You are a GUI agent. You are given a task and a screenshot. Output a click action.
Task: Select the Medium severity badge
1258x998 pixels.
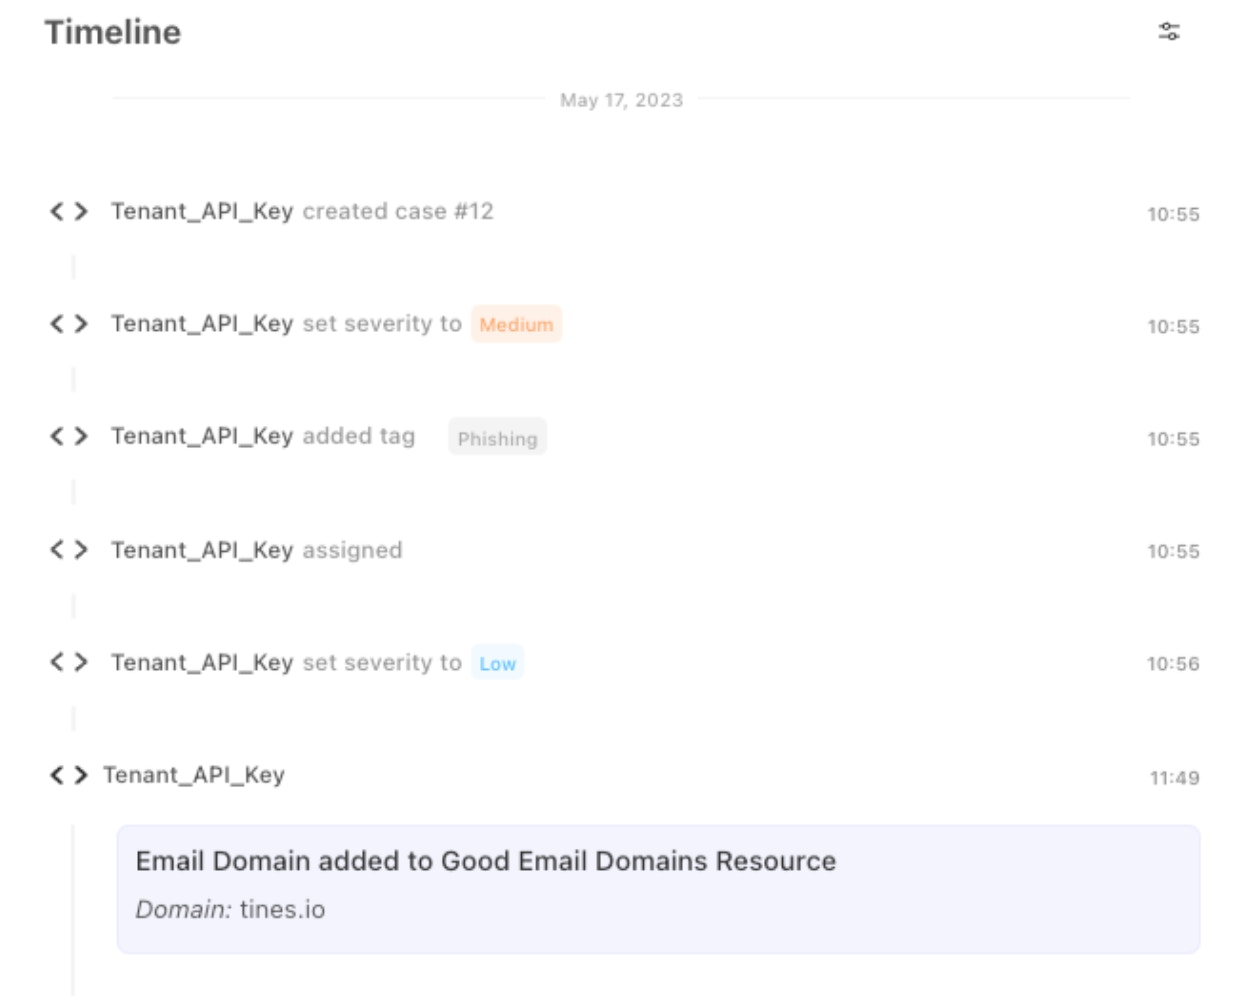click(x=516, y=324)
